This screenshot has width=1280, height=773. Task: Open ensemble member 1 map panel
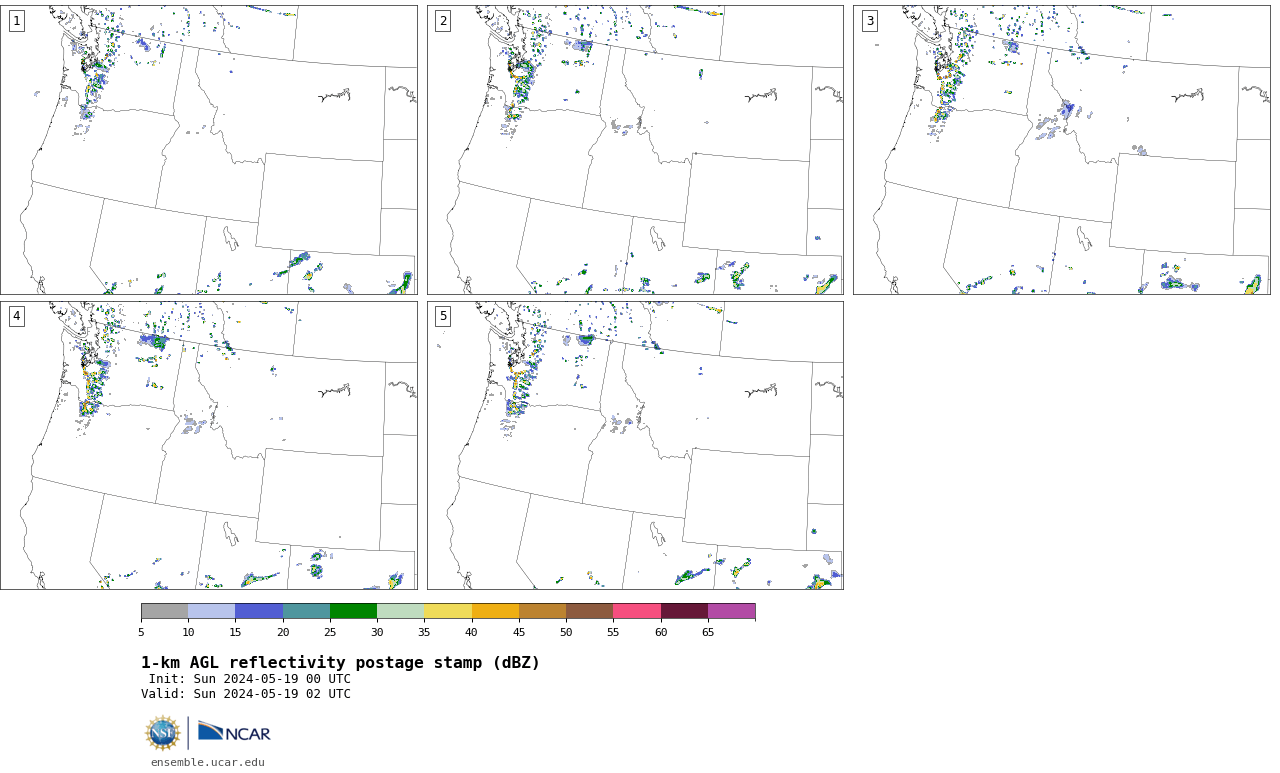209,150
